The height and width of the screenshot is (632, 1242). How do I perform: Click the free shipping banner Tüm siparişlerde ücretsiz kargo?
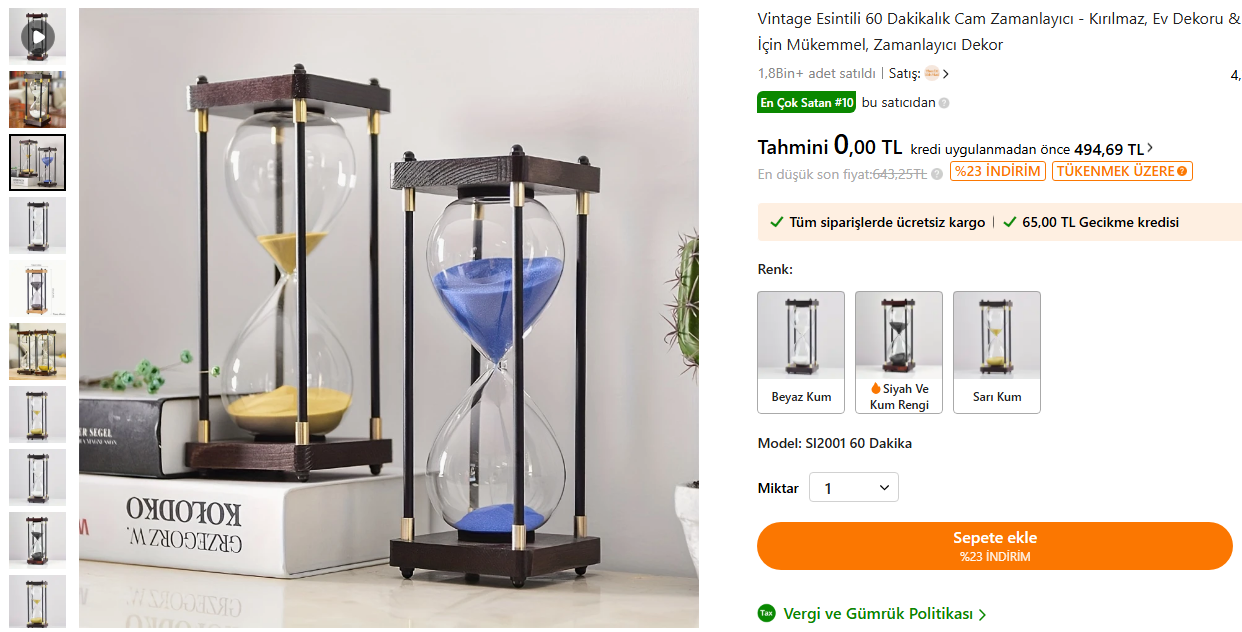point(877,223)
